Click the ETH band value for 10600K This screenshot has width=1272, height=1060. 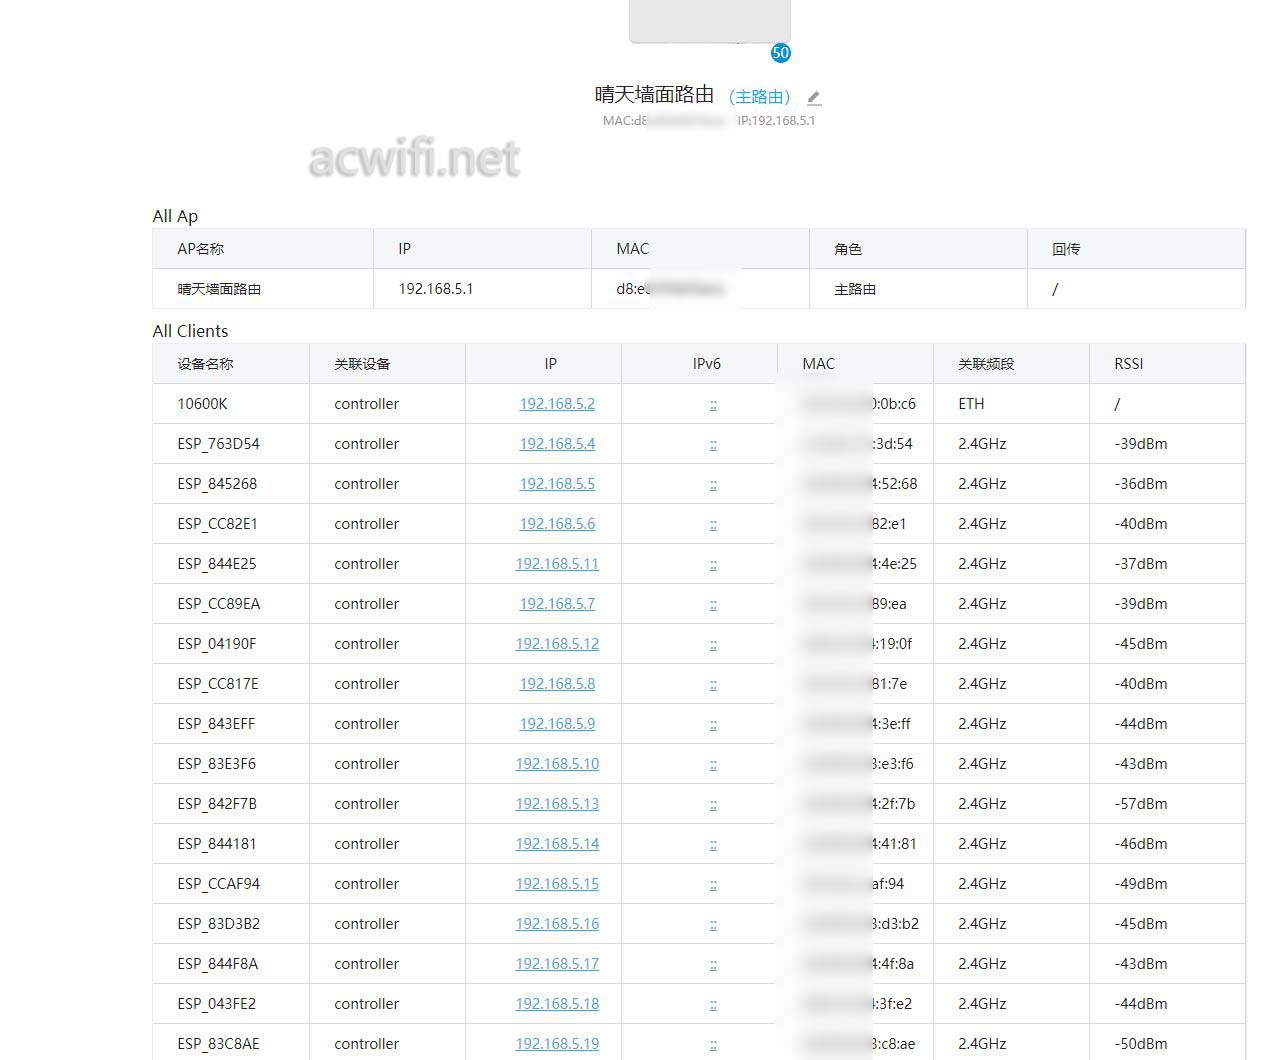(x=971, y=404)
